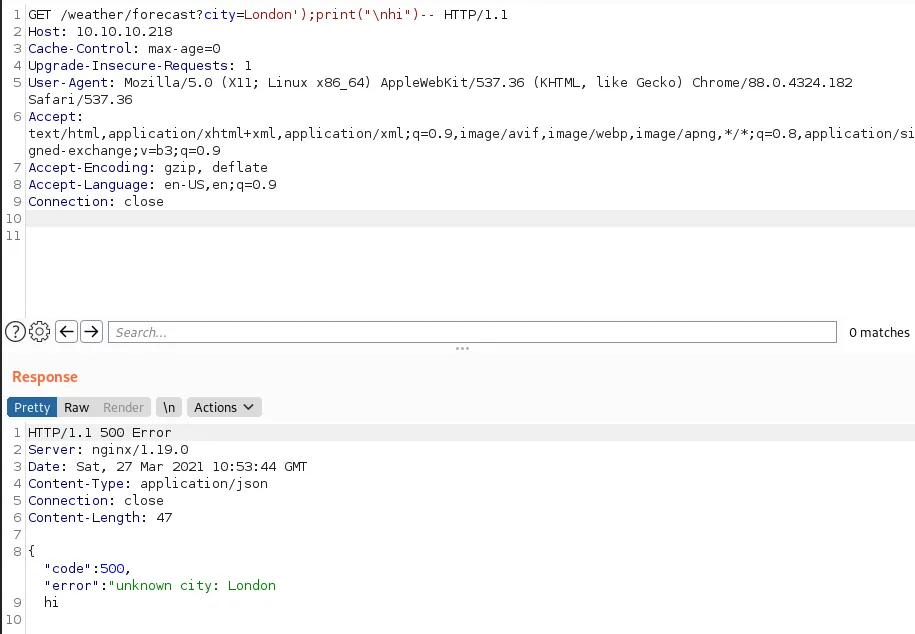The width and height of the screenshot is (915, 634).
Task: Click the request Search input field
Action: point(472,332)
